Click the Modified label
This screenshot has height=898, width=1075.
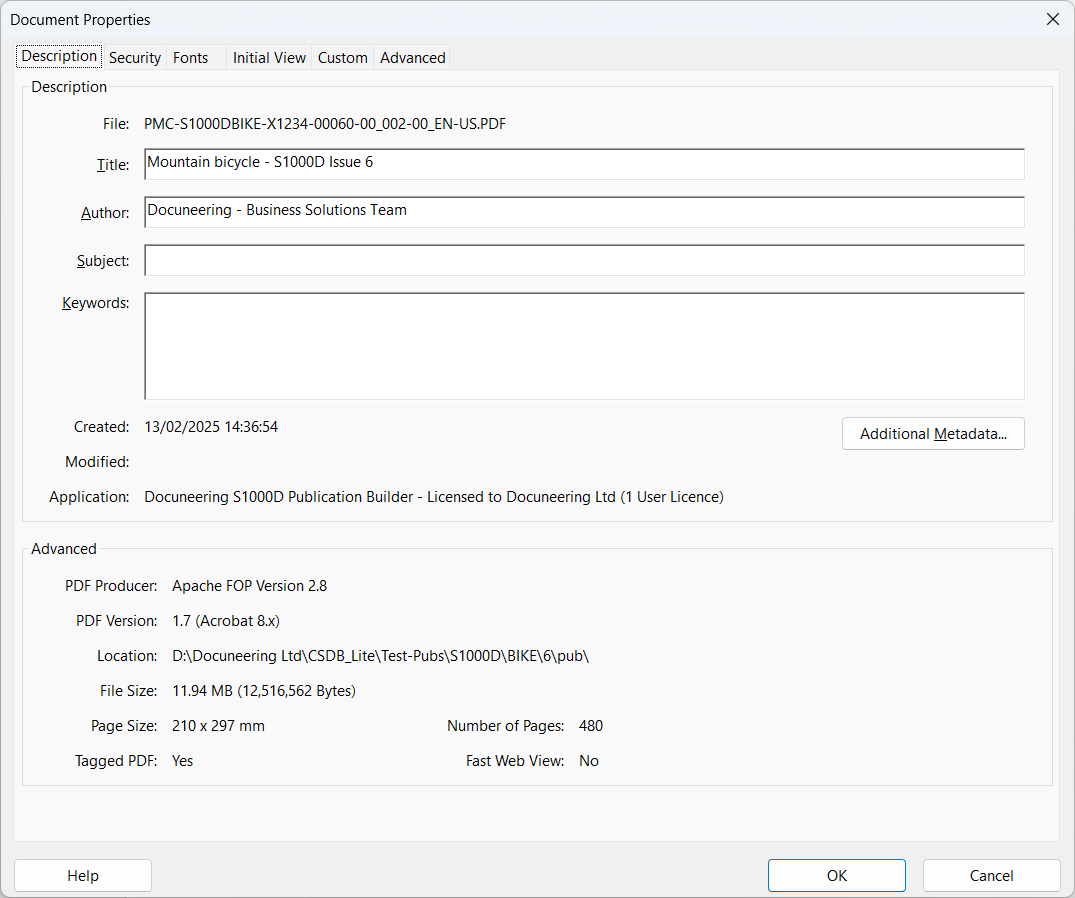point(97,462)
